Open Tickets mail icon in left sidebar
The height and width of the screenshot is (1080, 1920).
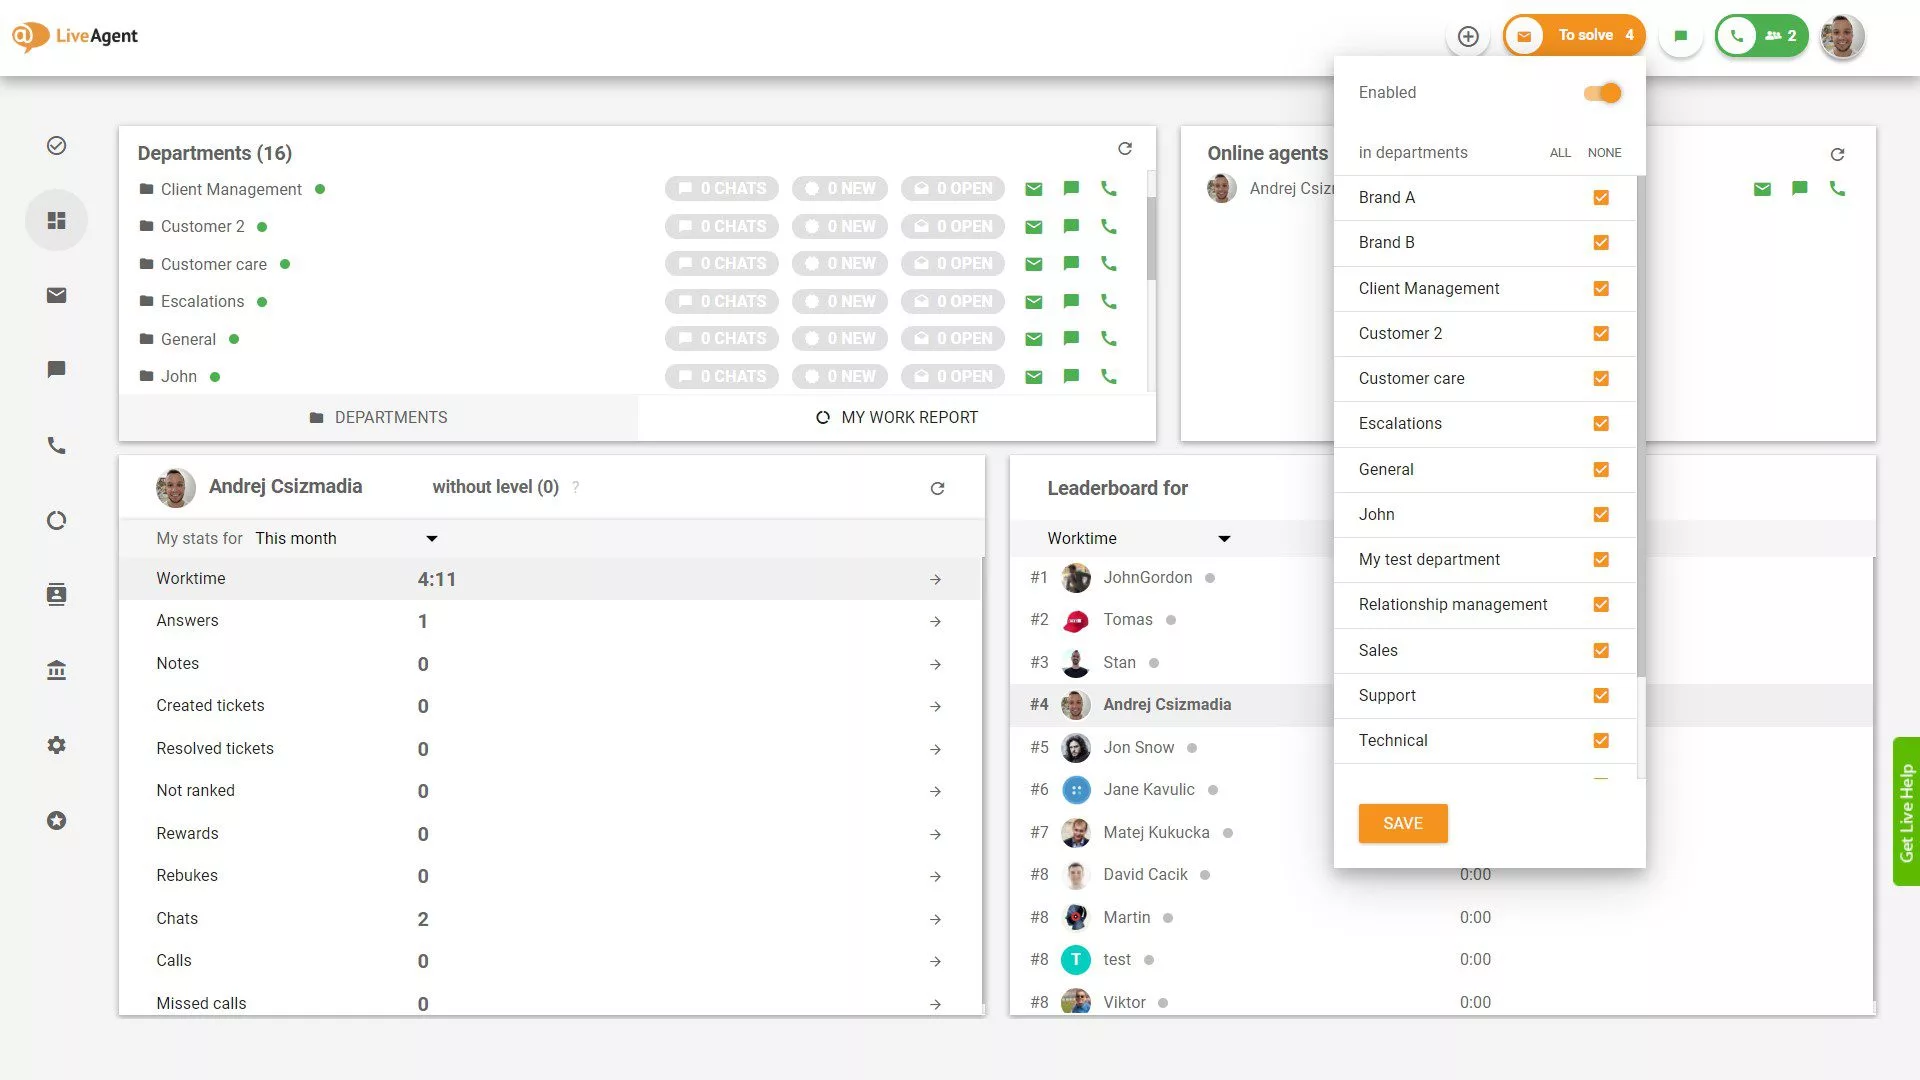click(56, 295)
